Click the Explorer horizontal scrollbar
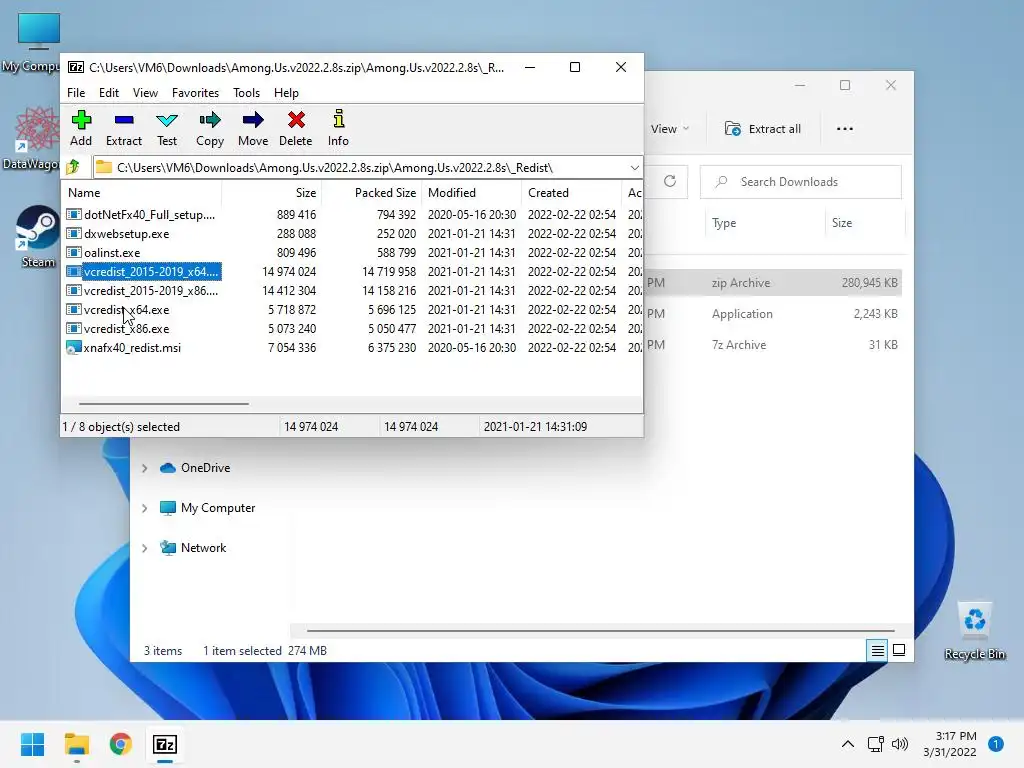Image resolution: width=1024 pixels, height=768 pixels. (x=600, y=631)
